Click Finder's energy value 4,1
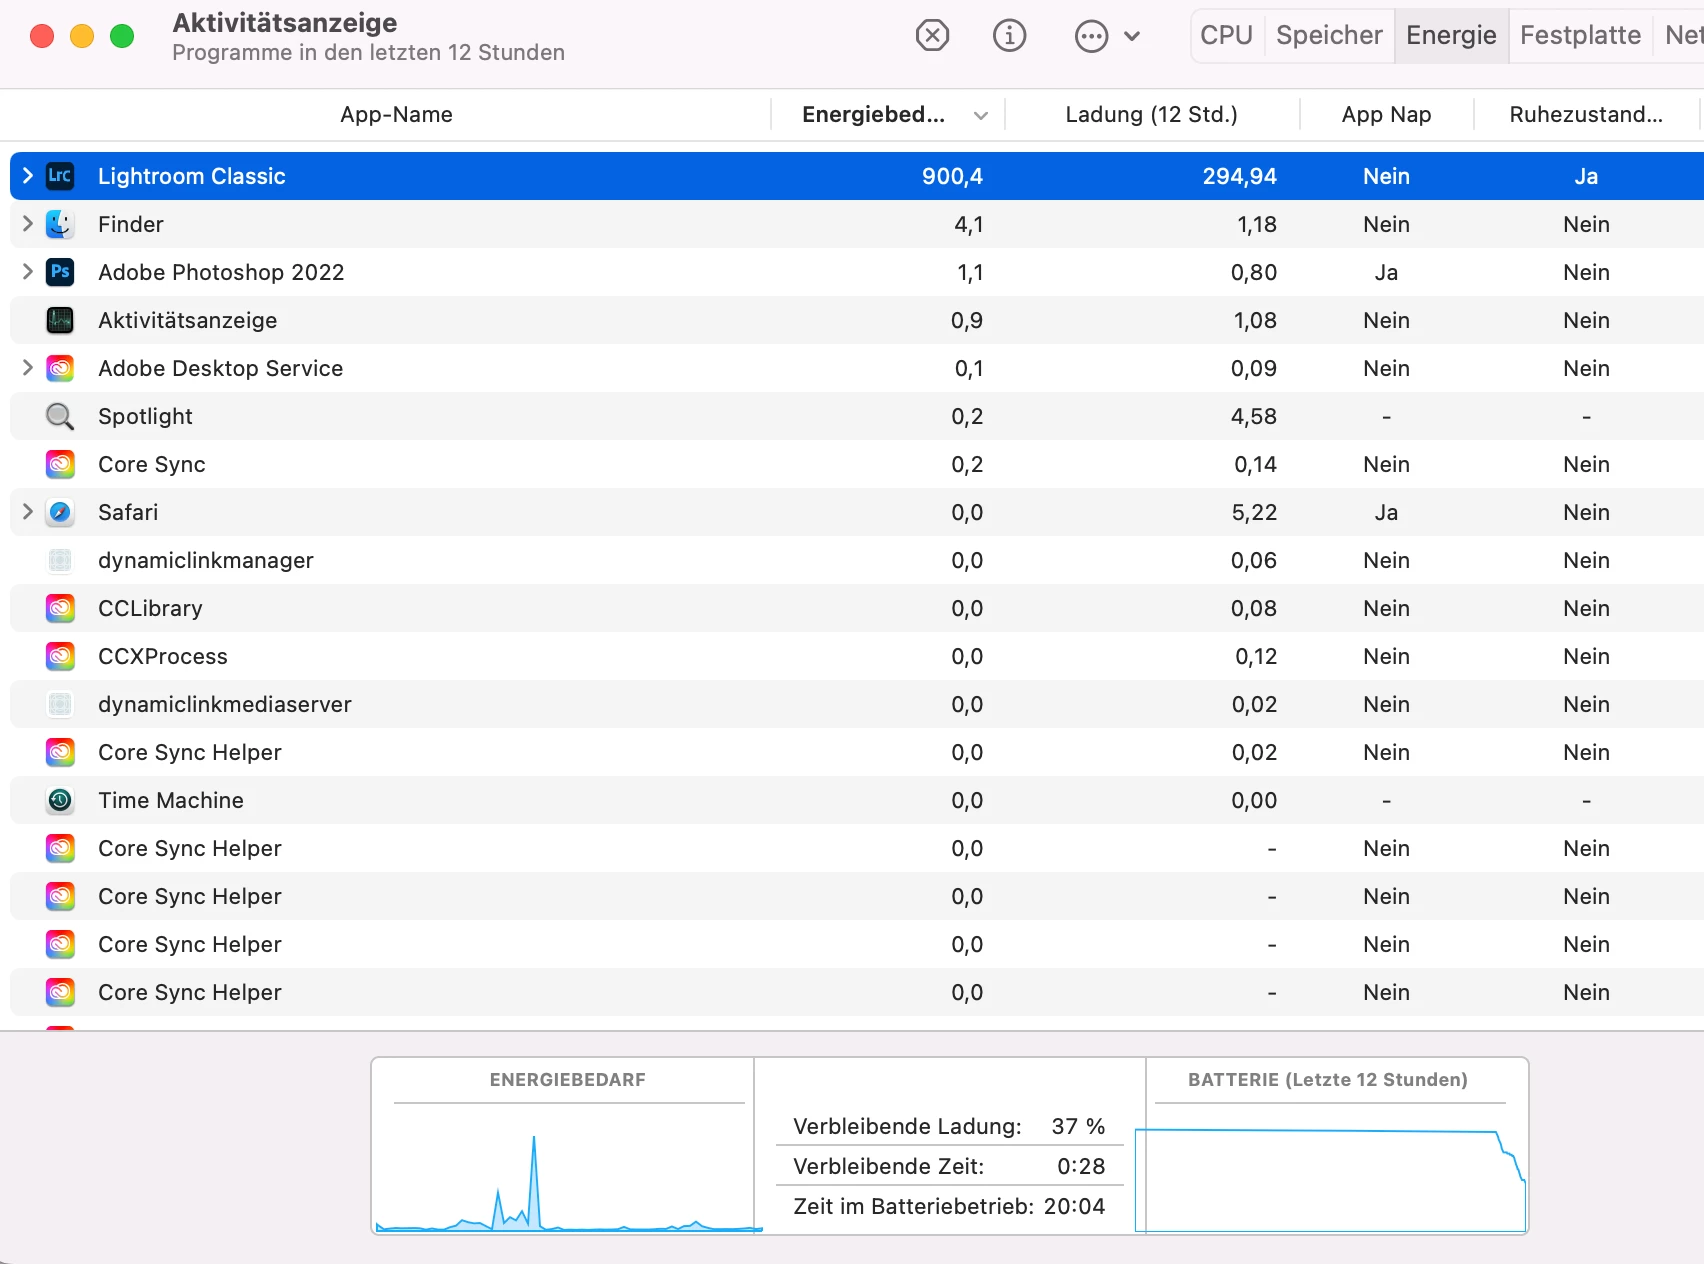The height and width of the screenshot is (1264, 1704). pos(968,224)
